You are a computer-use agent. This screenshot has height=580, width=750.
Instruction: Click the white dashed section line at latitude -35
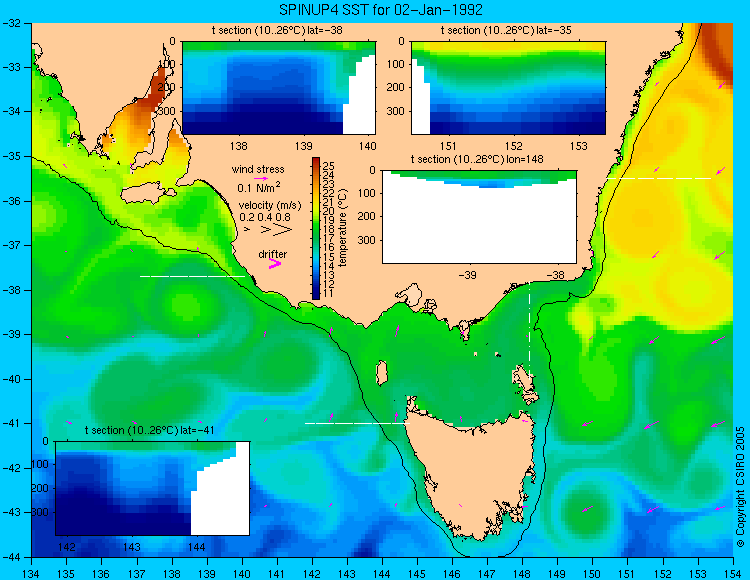pyautogui.click(x=659, y=178)
